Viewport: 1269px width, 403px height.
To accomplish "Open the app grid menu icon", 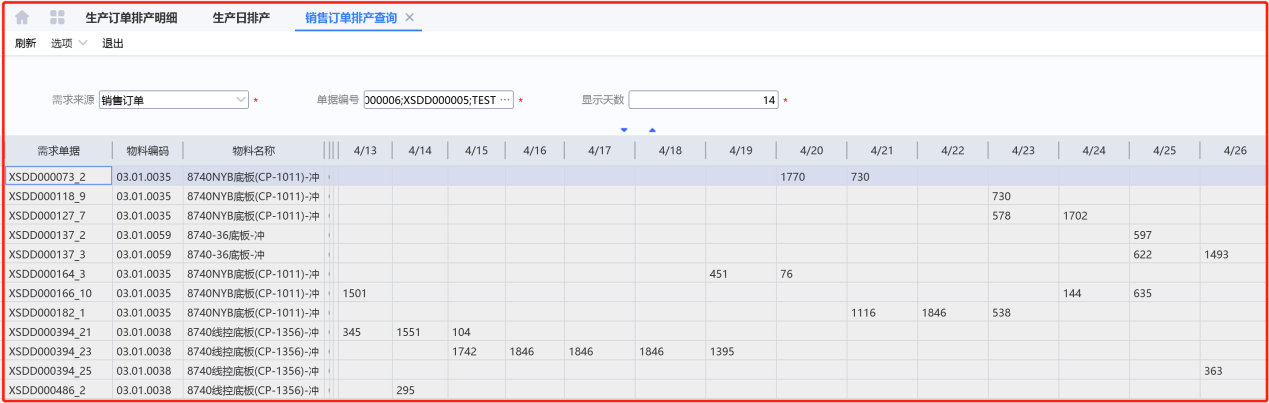I will click(x=57, y=17).
